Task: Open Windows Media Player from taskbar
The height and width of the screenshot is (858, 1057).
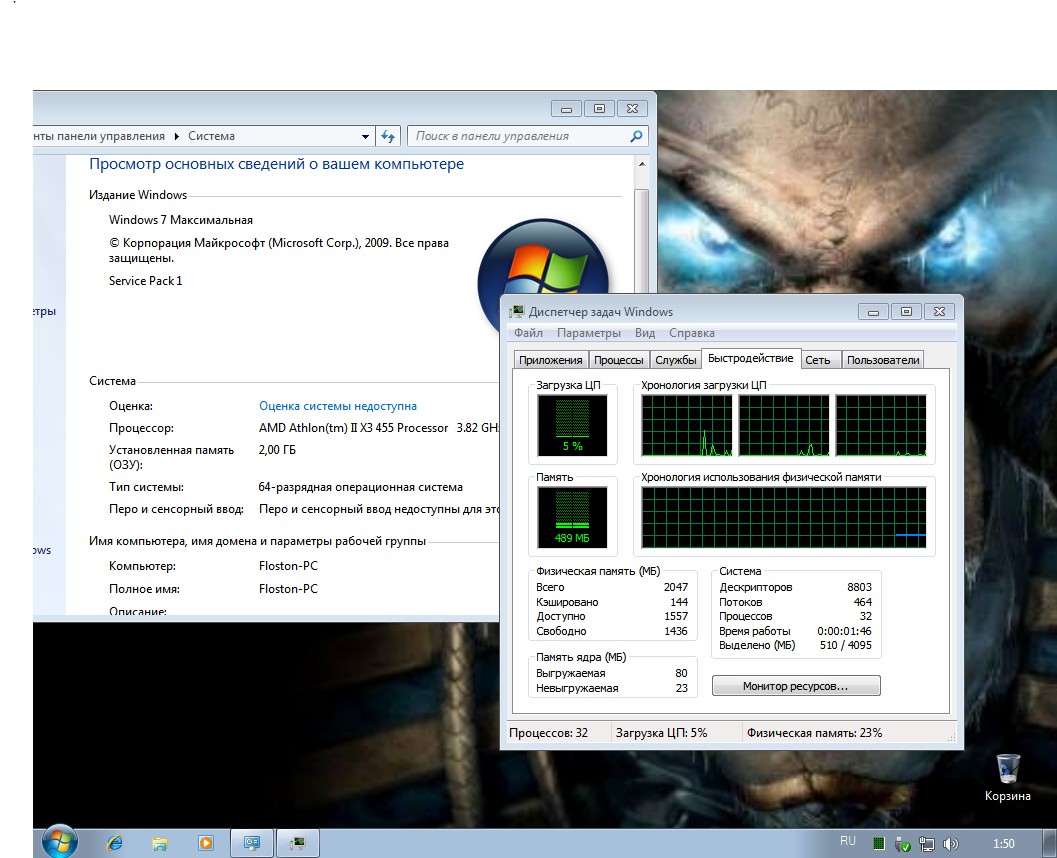Action: click(206, 843)
